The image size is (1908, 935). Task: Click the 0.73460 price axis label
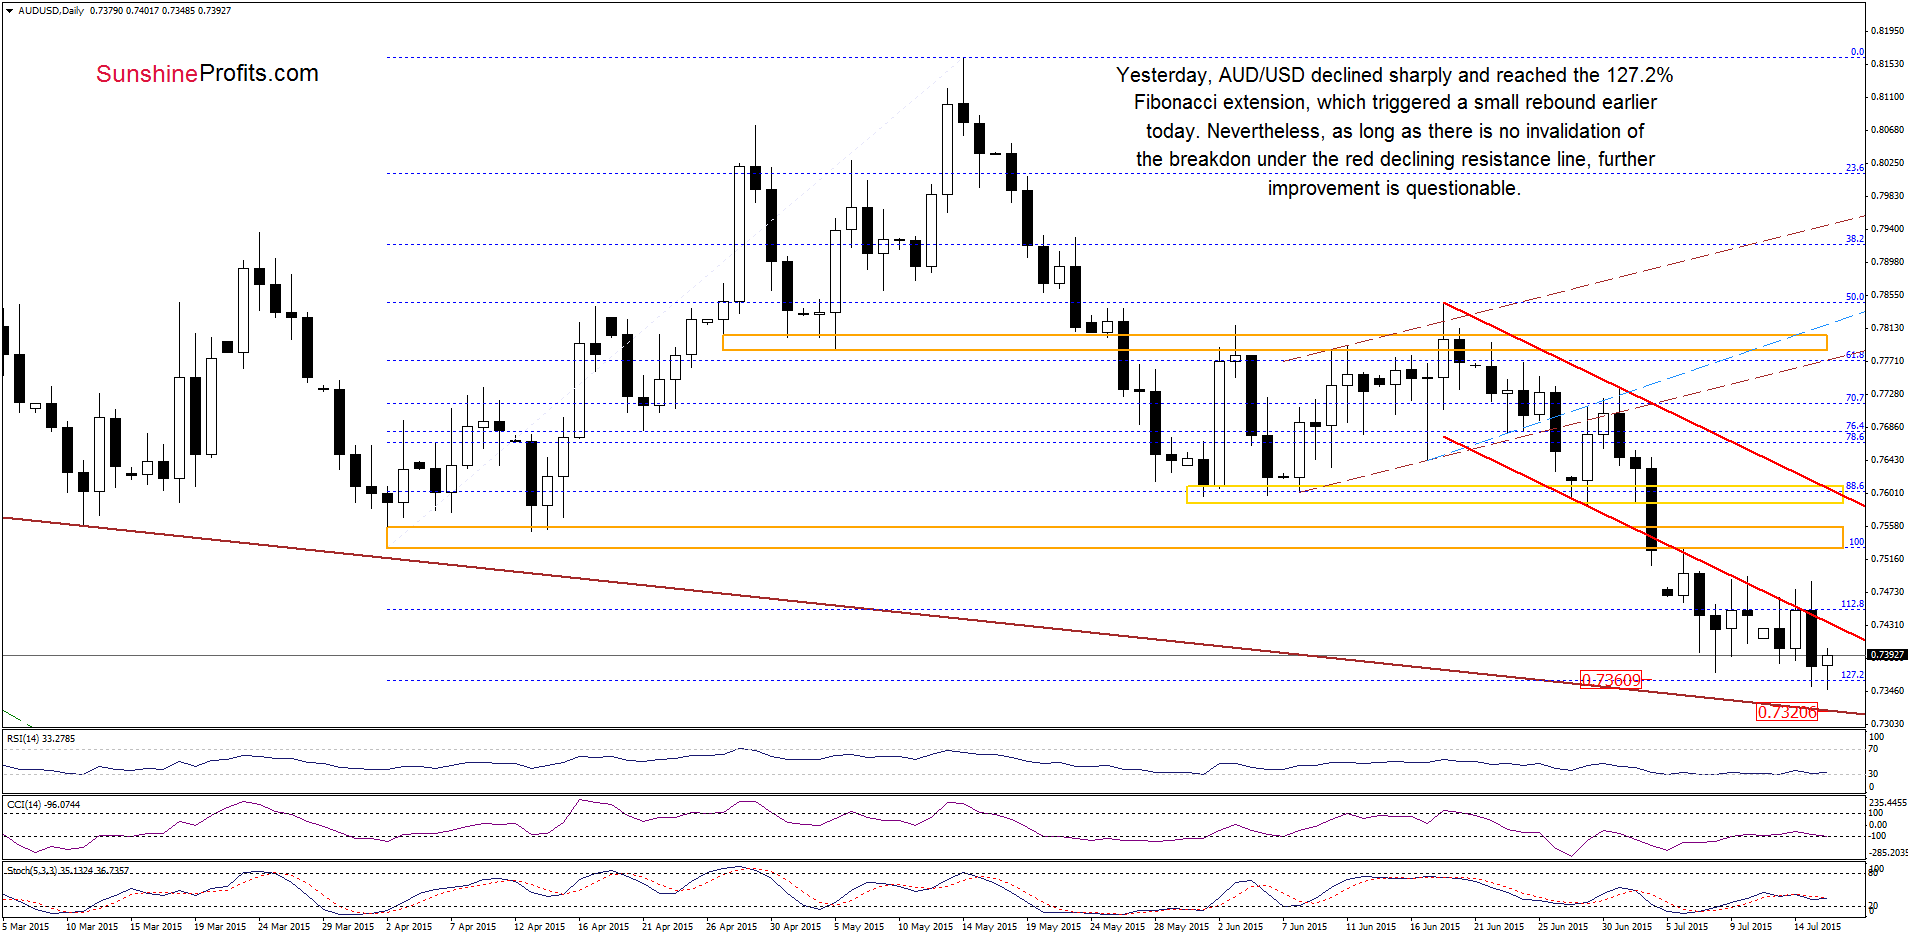pyautogui.click(x=1888, y=691)
